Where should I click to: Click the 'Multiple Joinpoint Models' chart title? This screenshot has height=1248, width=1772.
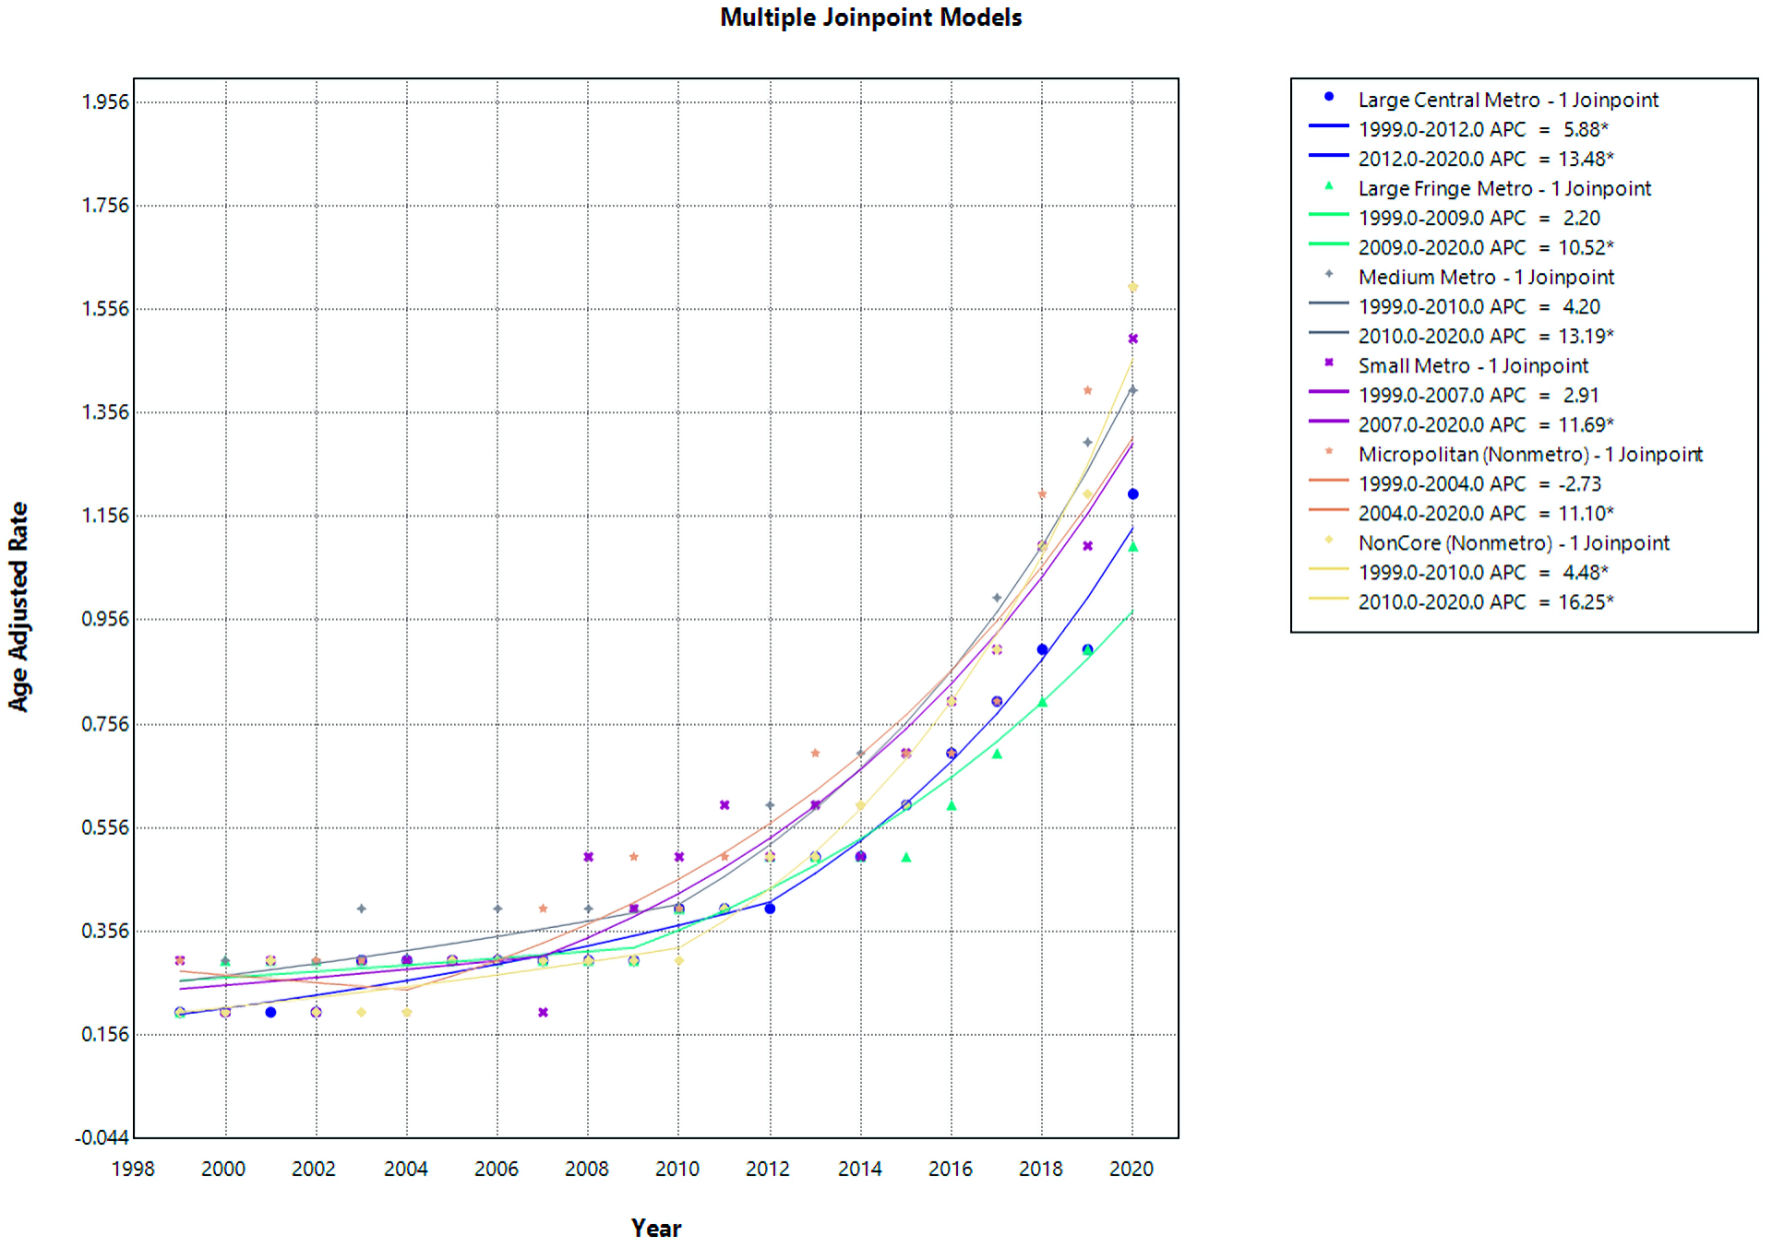tap(871, 18)
